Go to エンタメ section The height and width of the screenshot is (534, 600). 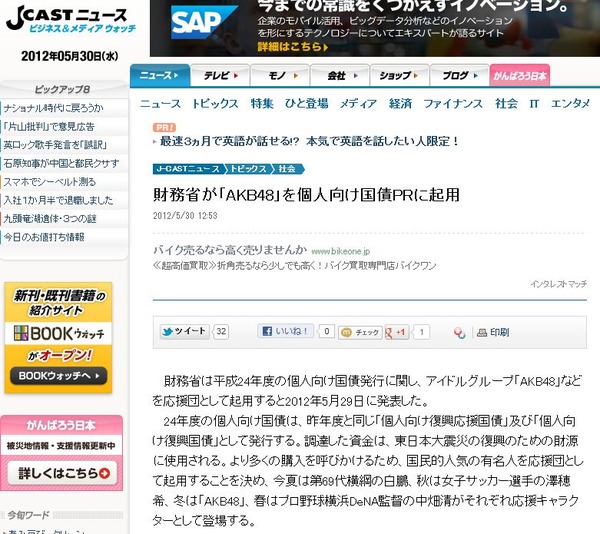coord(570,104)
